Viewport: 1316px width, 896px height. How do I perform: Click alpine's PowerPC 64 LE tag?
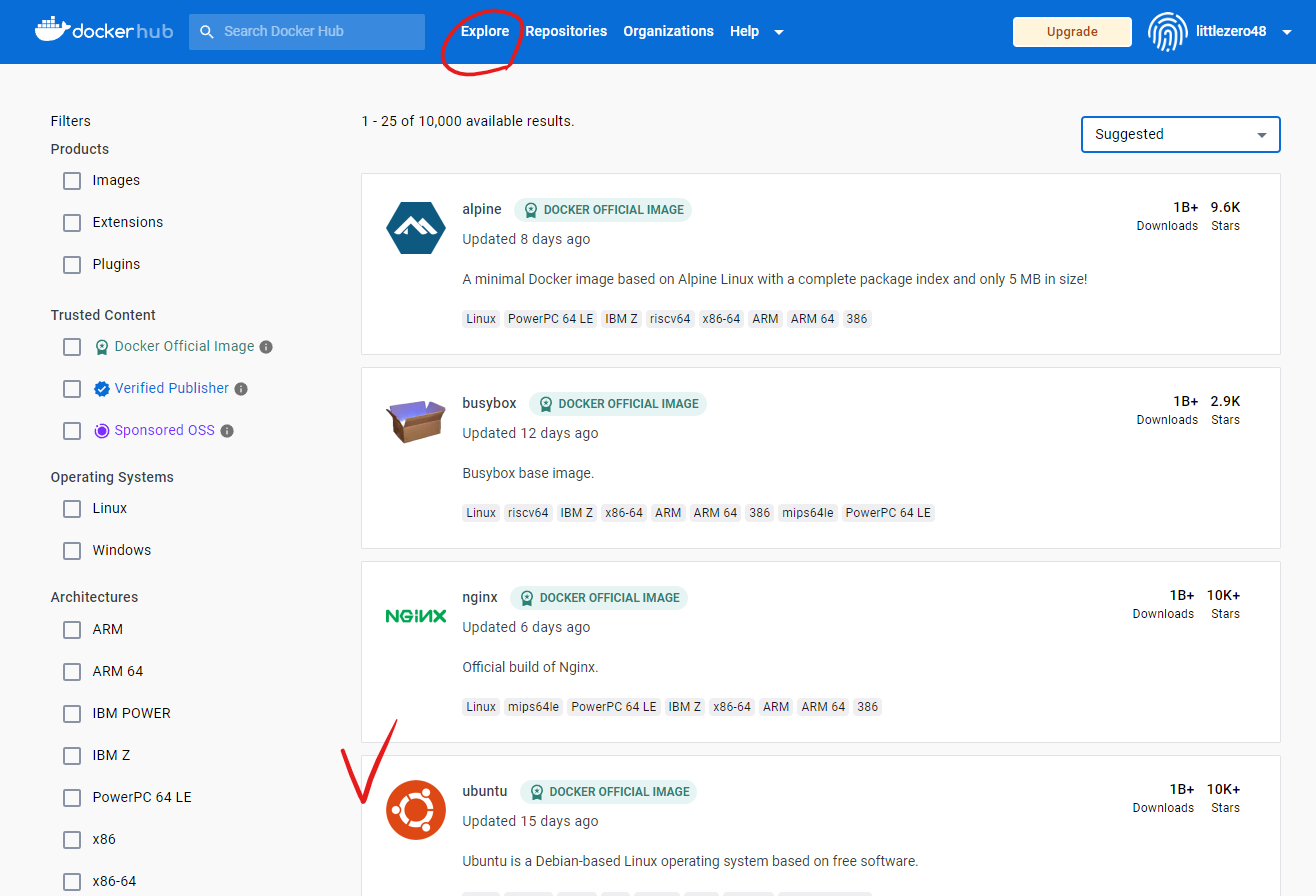tap(550, 319)
